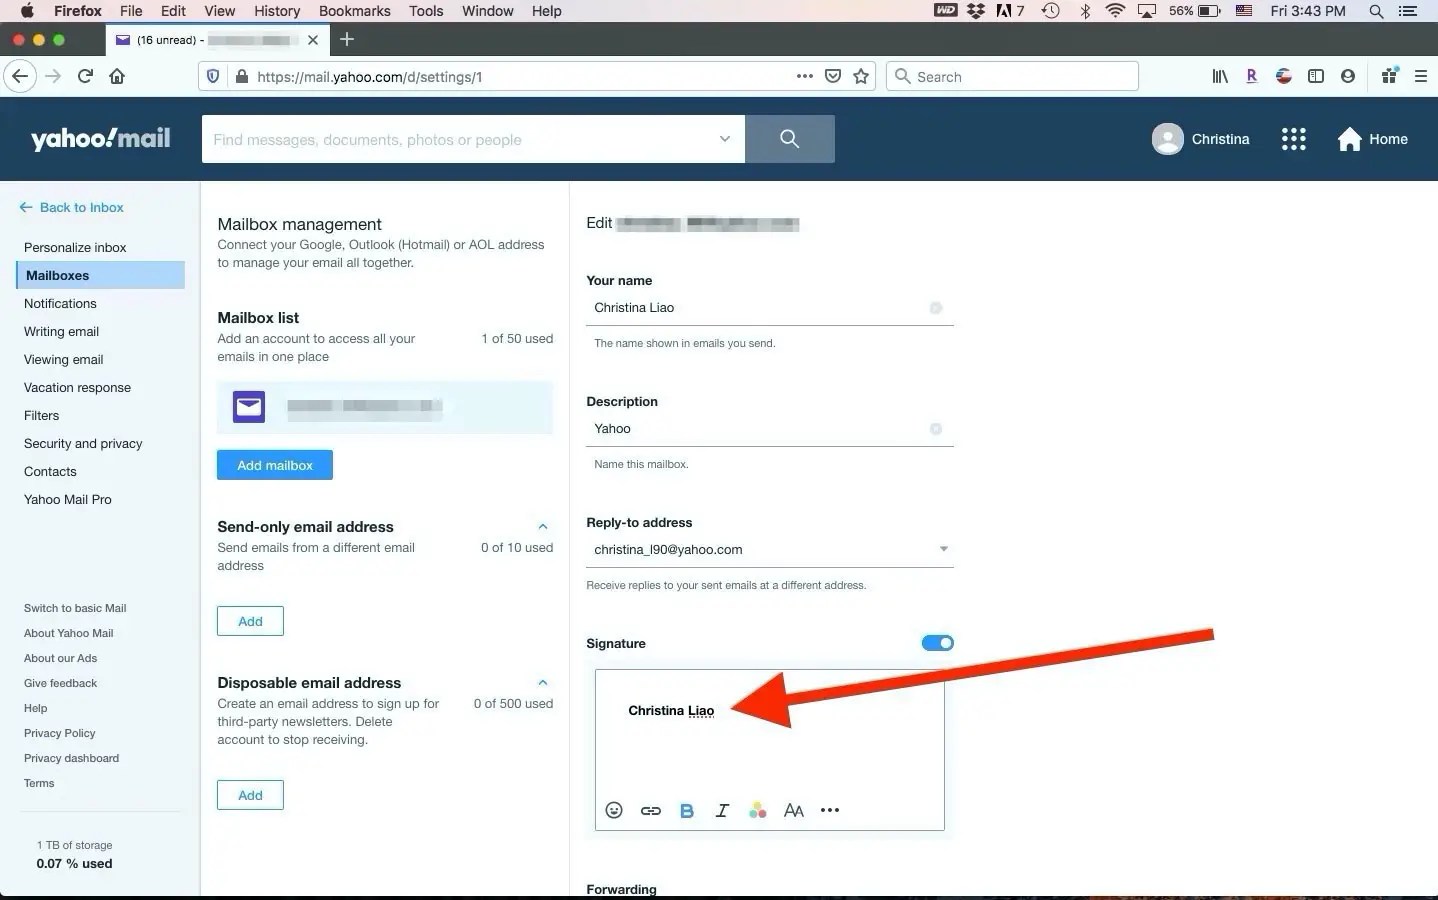This screenshot has width=1438, height=900.
Task: Open the Yahoo apps grid
Action: [1293, 139]
